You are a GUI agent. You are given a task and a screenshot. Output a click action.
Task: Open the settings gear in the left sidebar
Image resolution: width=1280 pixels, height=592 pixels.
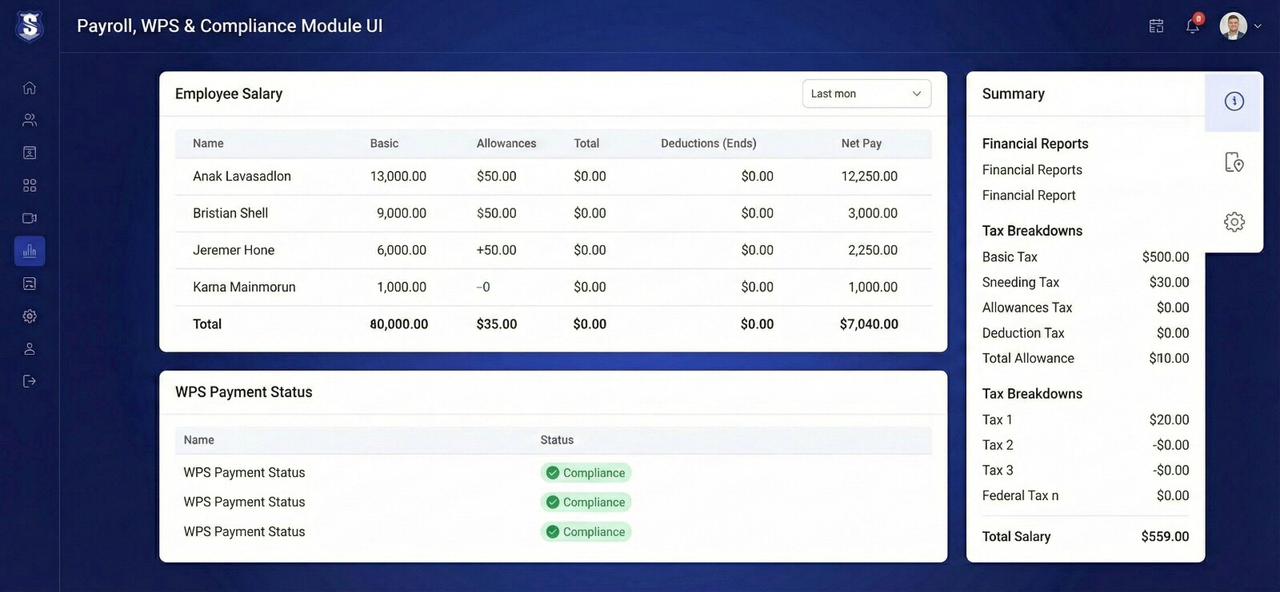tap(29, 316)
